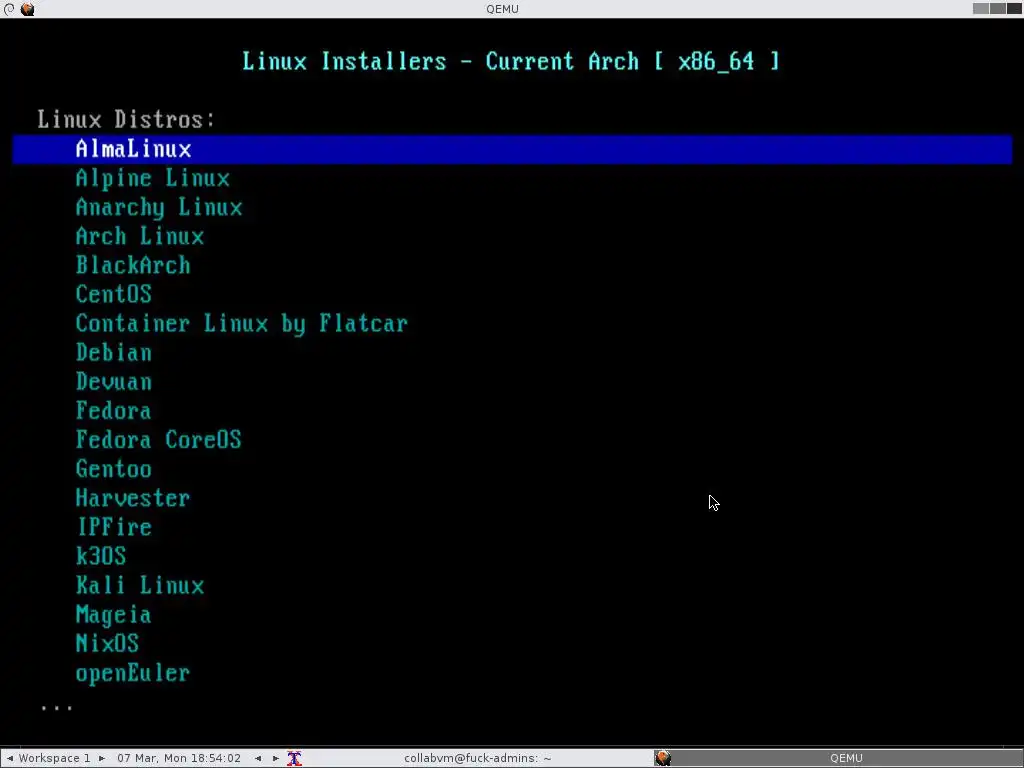Switch to next workspace arrow beside Workspace 1
1024x768 pixels.
(x=102, y=758)
